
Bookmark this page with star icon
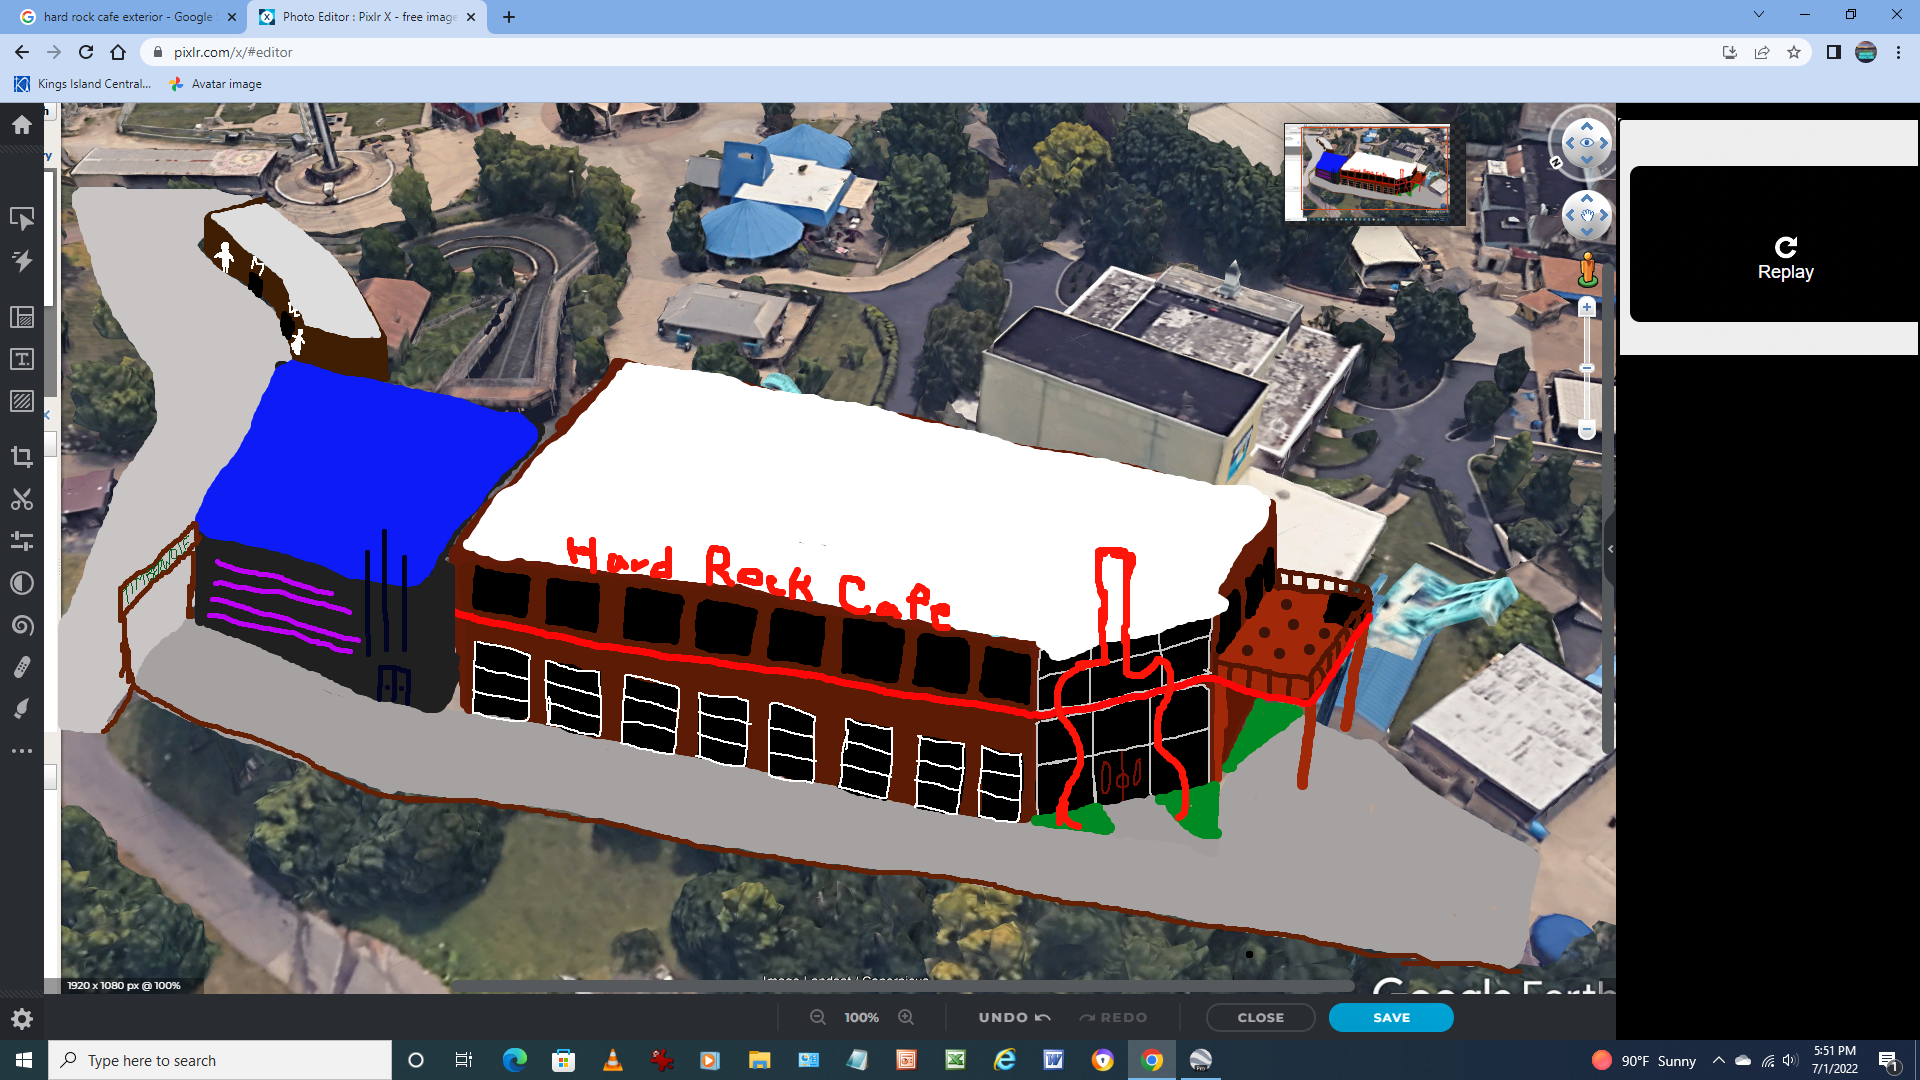(1794, 52)
